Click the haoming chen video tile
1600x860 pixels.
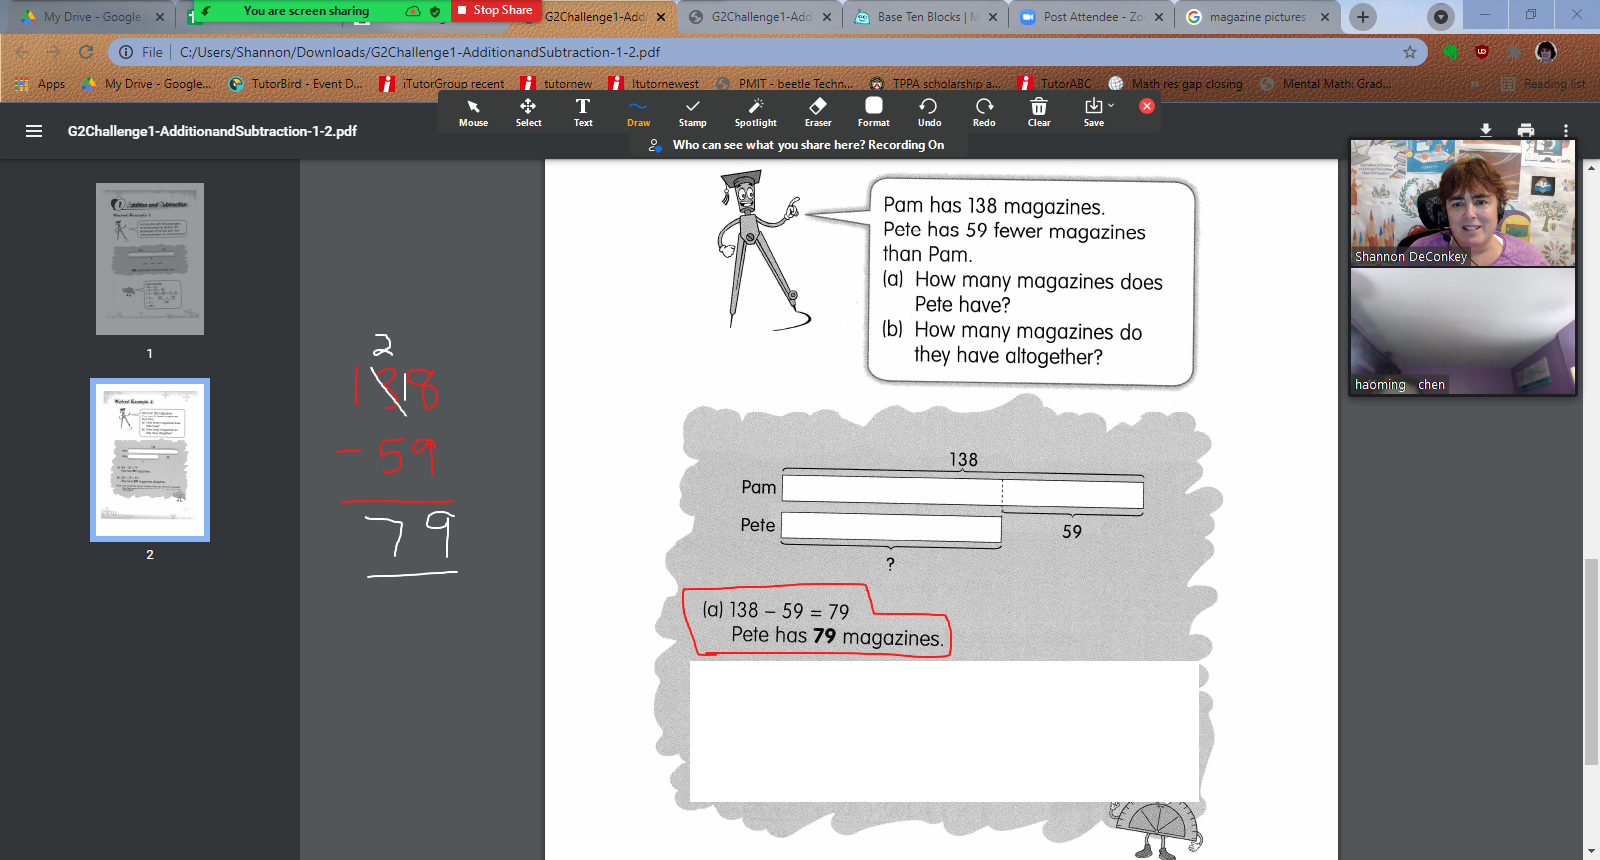1463,331
